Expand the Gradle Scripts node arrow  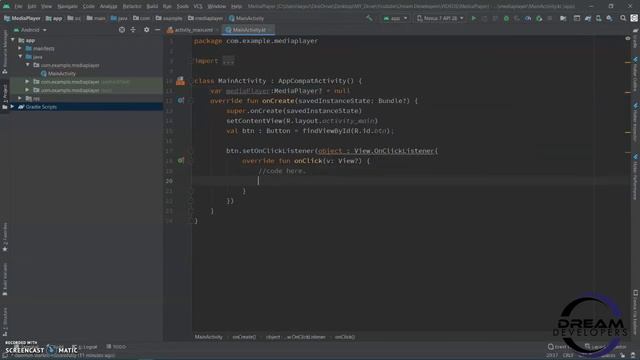[13, 107]
